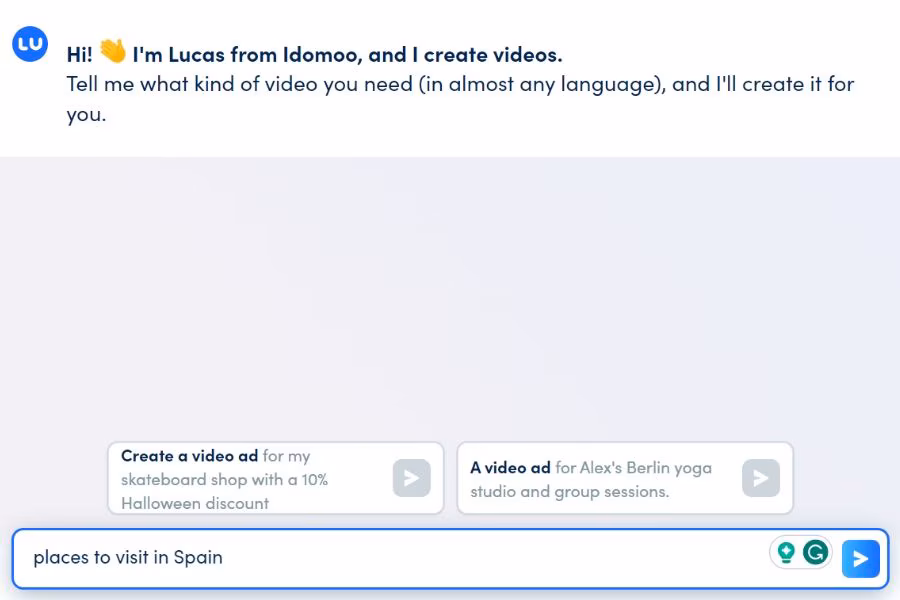Click the "Hi!" greeting text
Screen dimensions: 900x600
79,54
